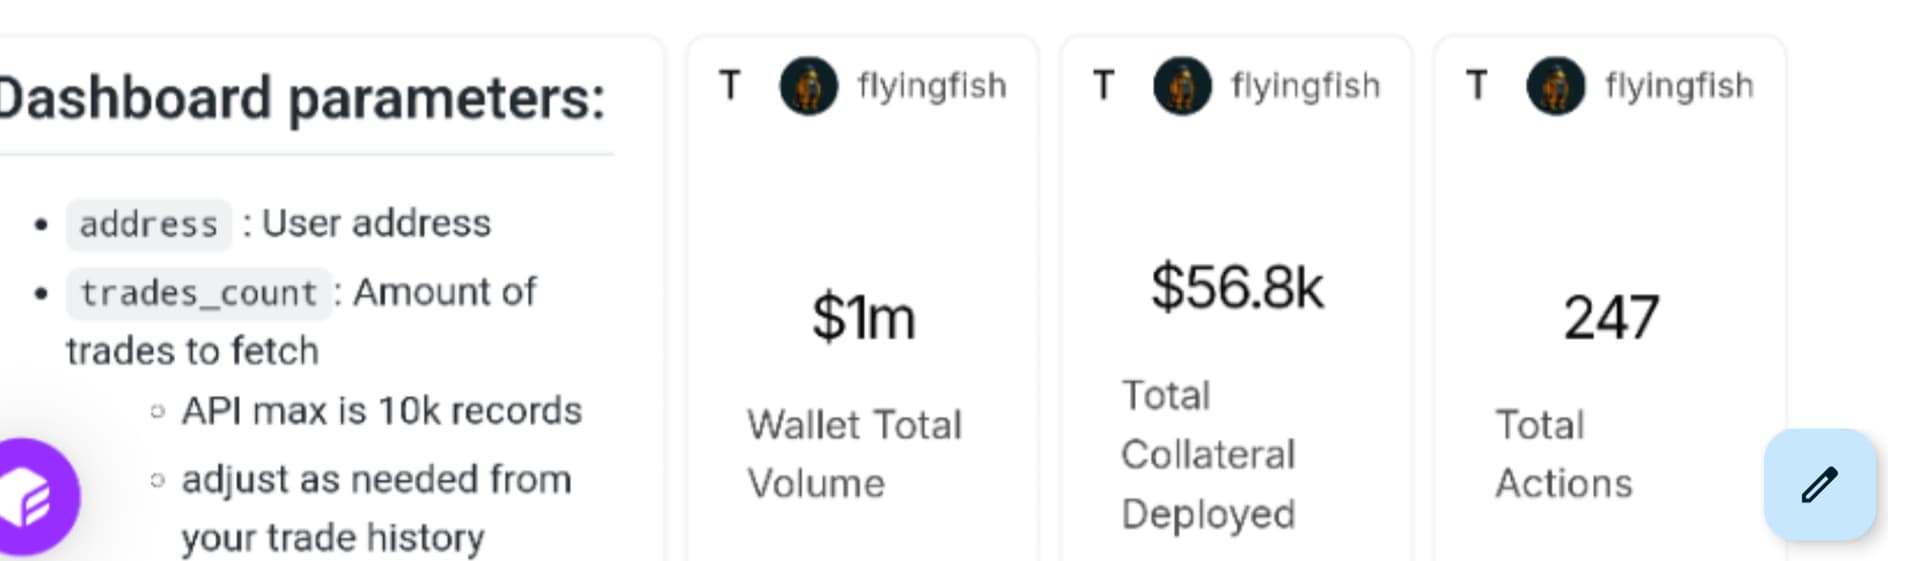Click the blue pencil edit button
Screen dimensions: 1920x561
point(1819,485)
